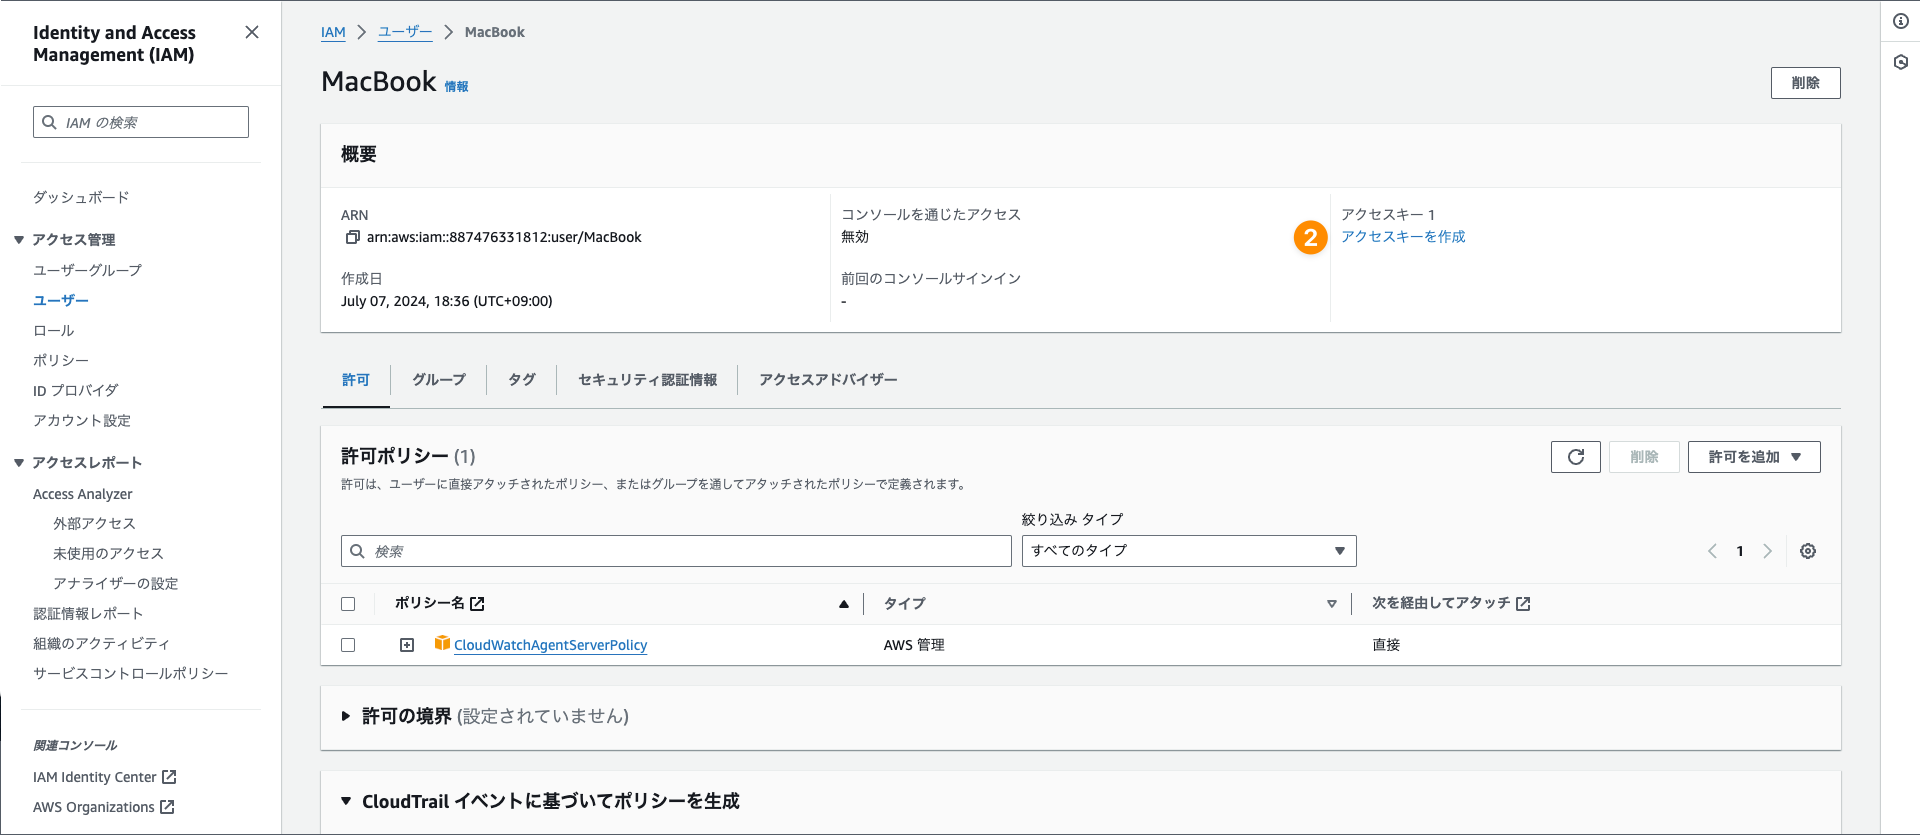This screenshot has width=1920, height=835.
Task: Open AWS Organizations link
Action: coord(94,807)
